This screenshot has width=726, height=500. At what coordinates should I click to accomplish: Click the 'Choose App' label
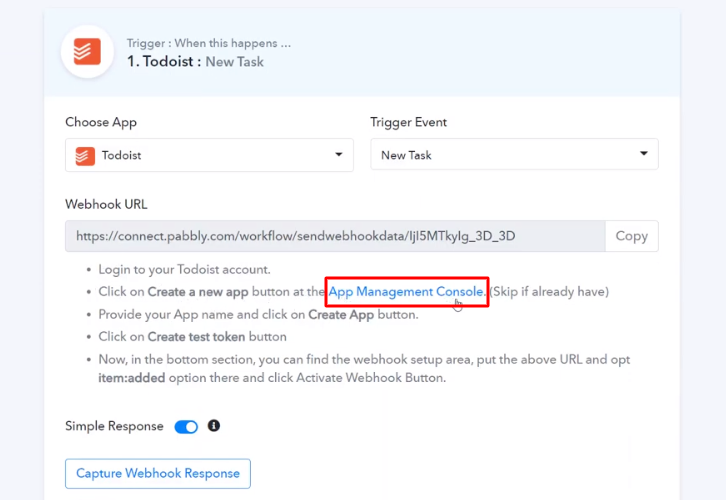coord(101,122)
